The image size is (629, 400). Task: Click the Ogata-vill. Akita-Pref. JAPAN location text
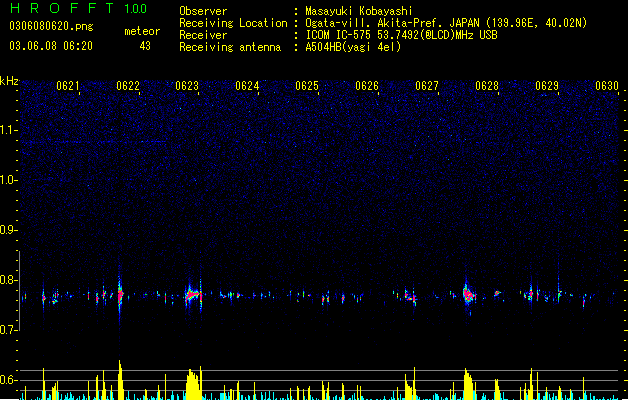point(446,23)
